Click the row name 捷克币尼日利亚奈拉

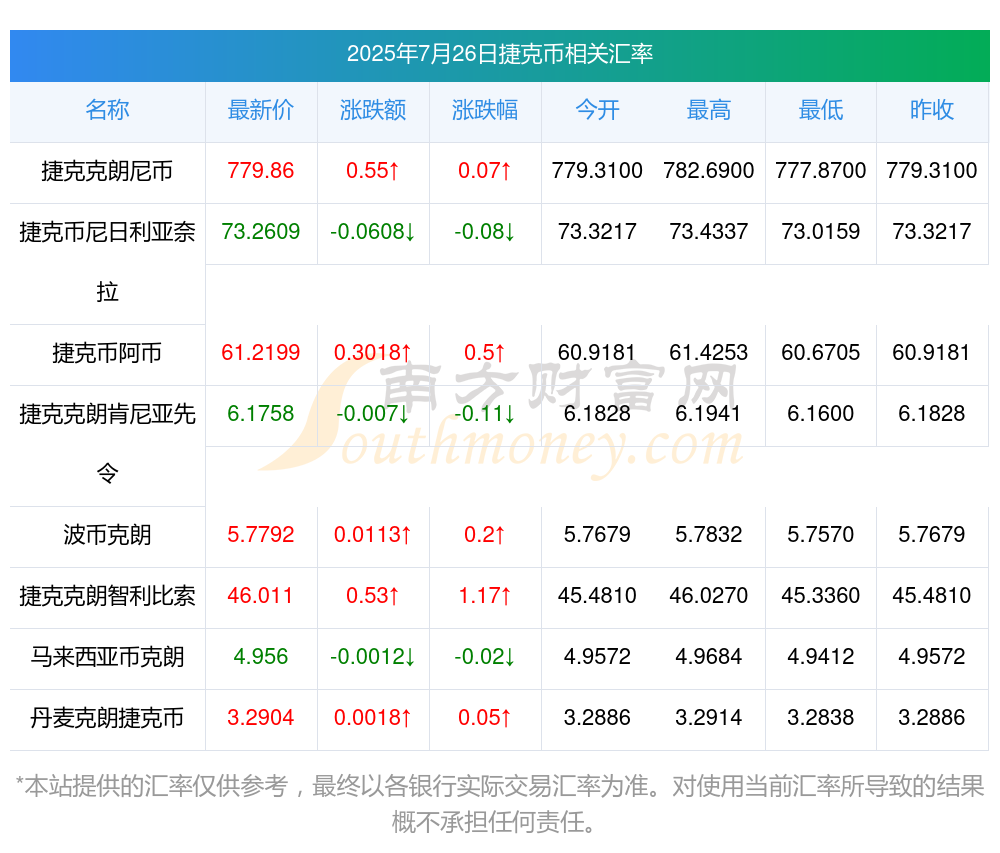tap(107, 261)
